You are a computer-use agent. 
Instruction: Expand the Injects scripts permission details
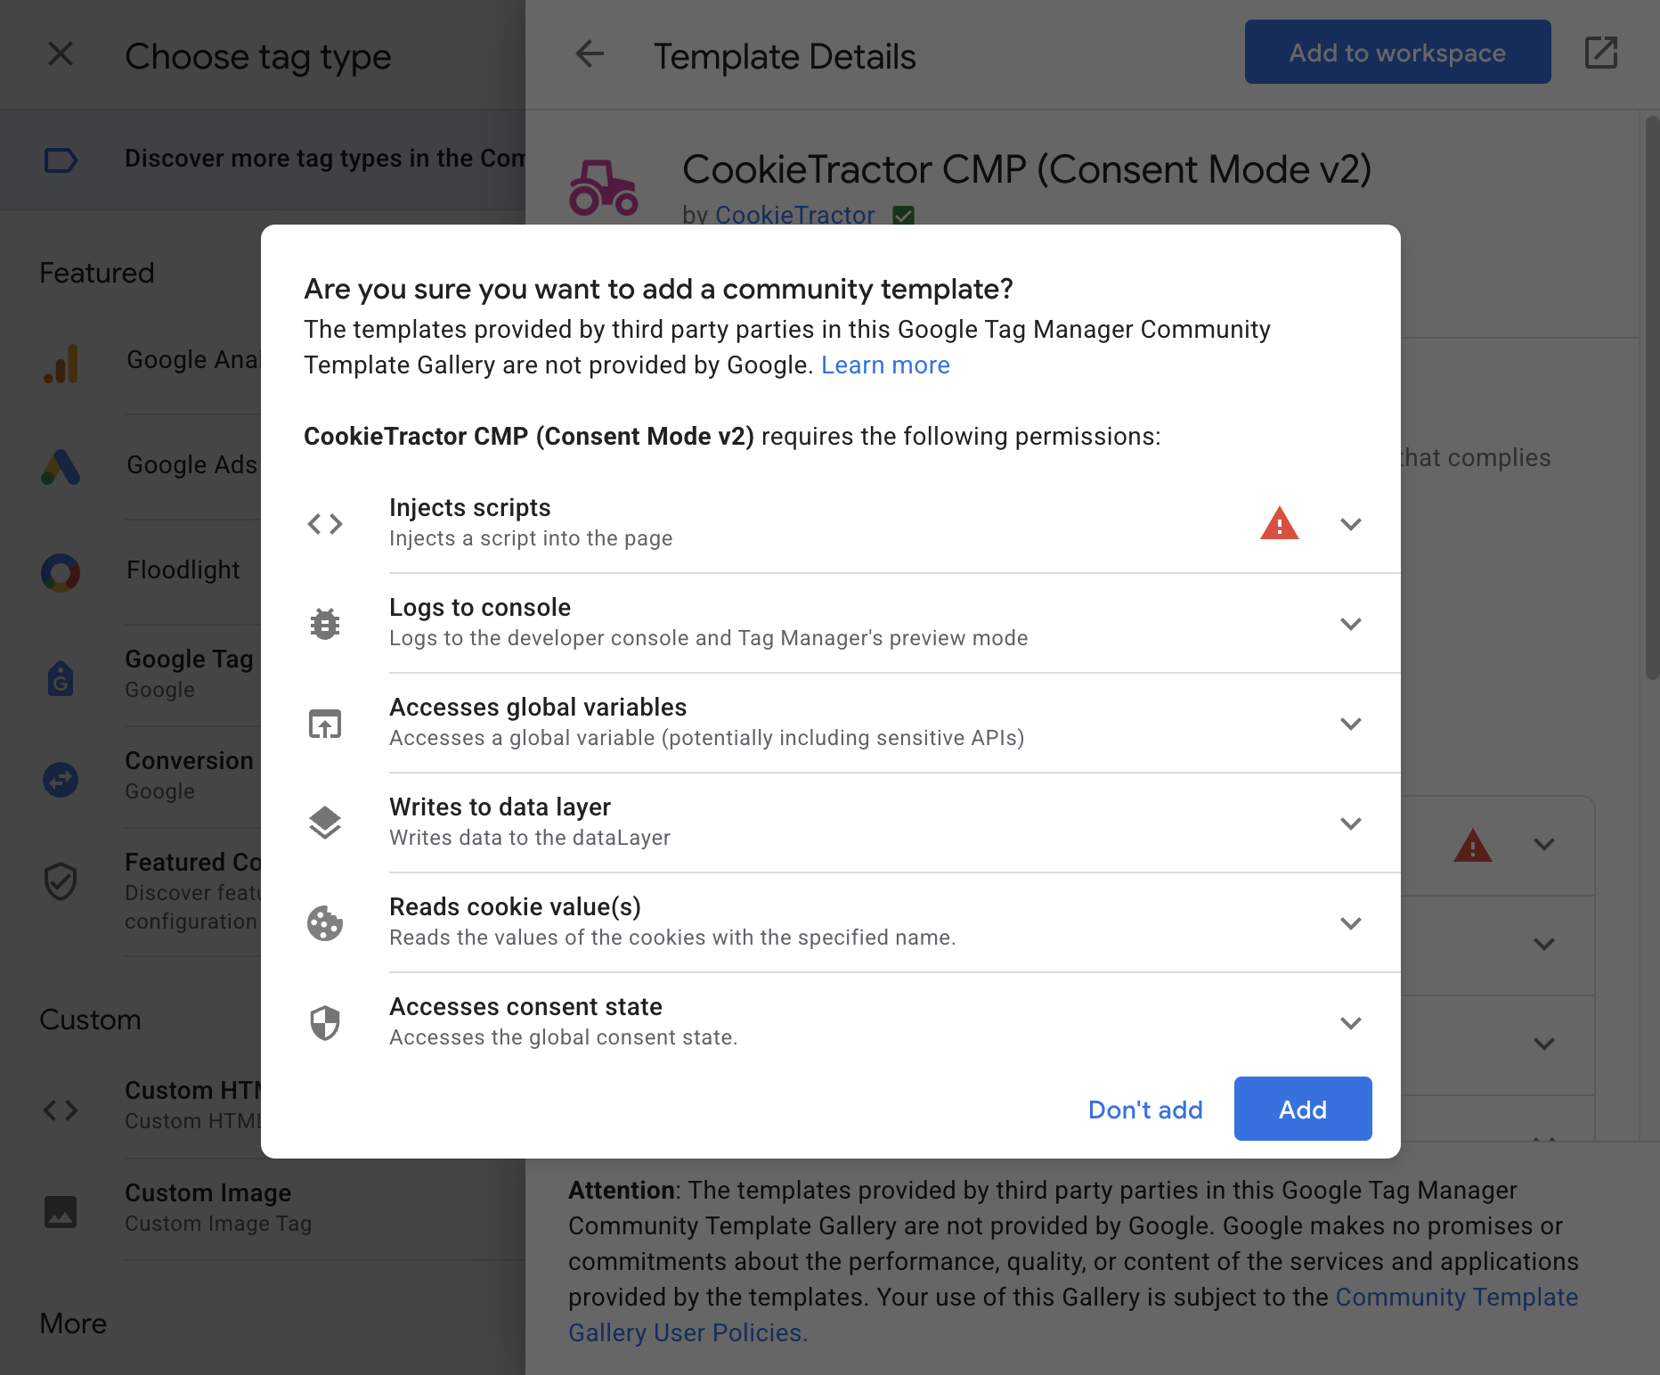pyautogui.click(x=1350, y=524)
